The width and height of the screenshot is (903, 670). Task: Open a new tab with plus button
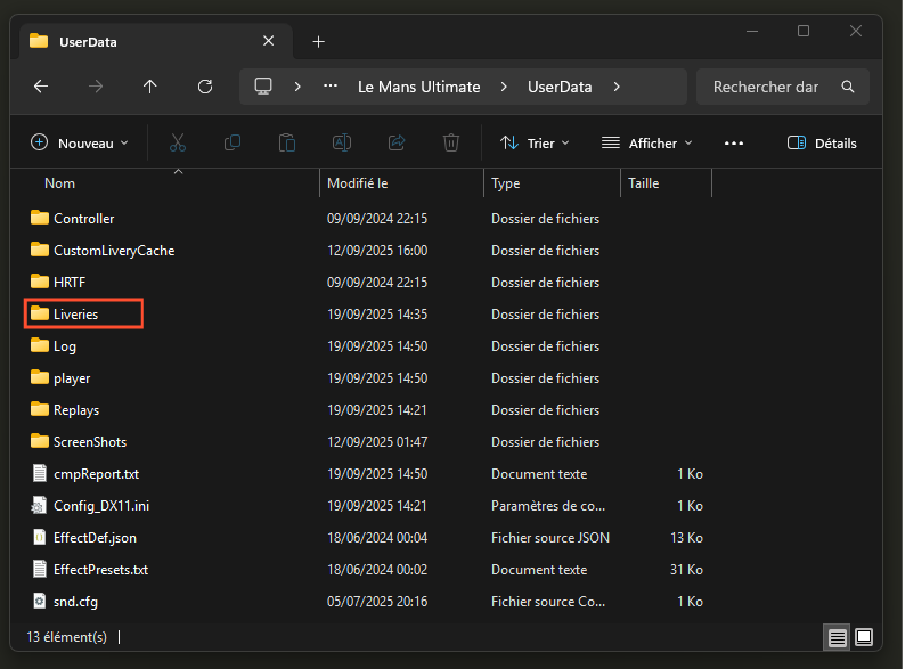[x=318, y=41]
